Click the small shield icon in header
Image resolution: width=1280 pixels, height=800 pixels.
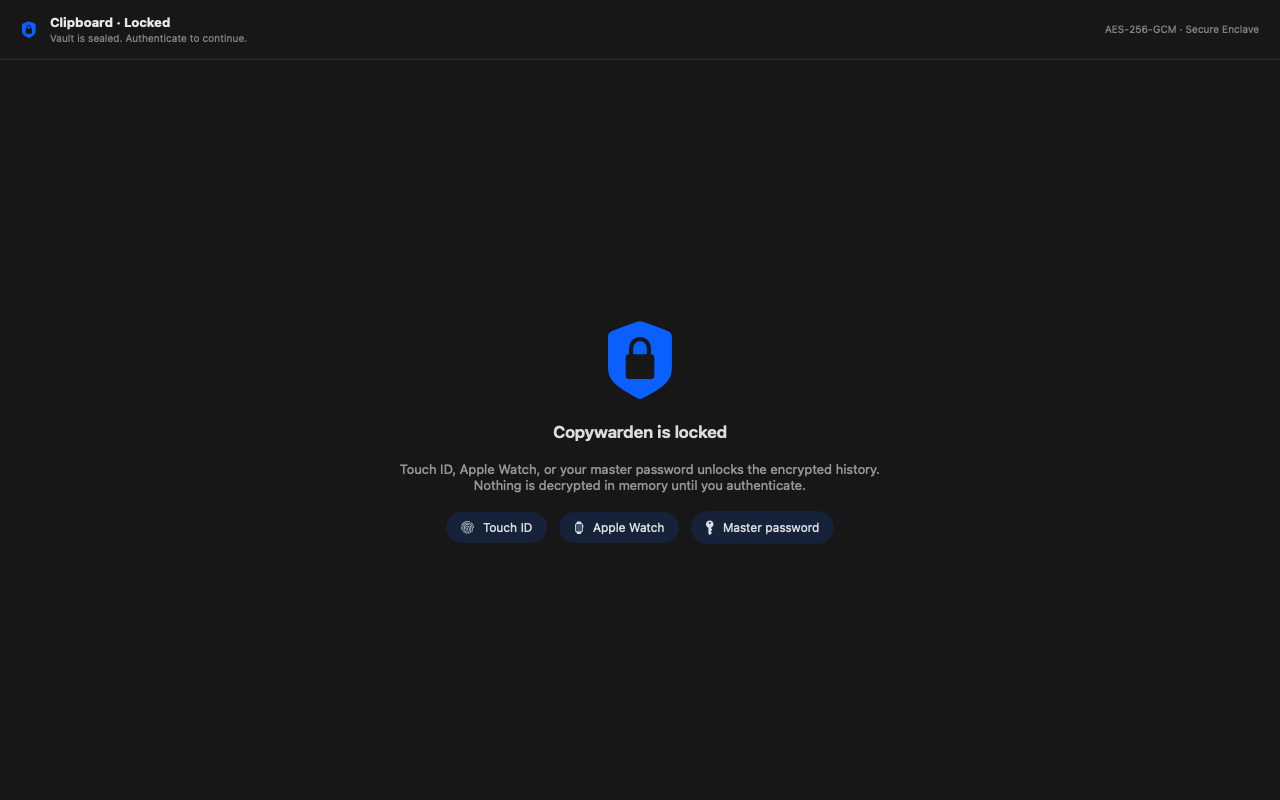(x=29, y=30)
